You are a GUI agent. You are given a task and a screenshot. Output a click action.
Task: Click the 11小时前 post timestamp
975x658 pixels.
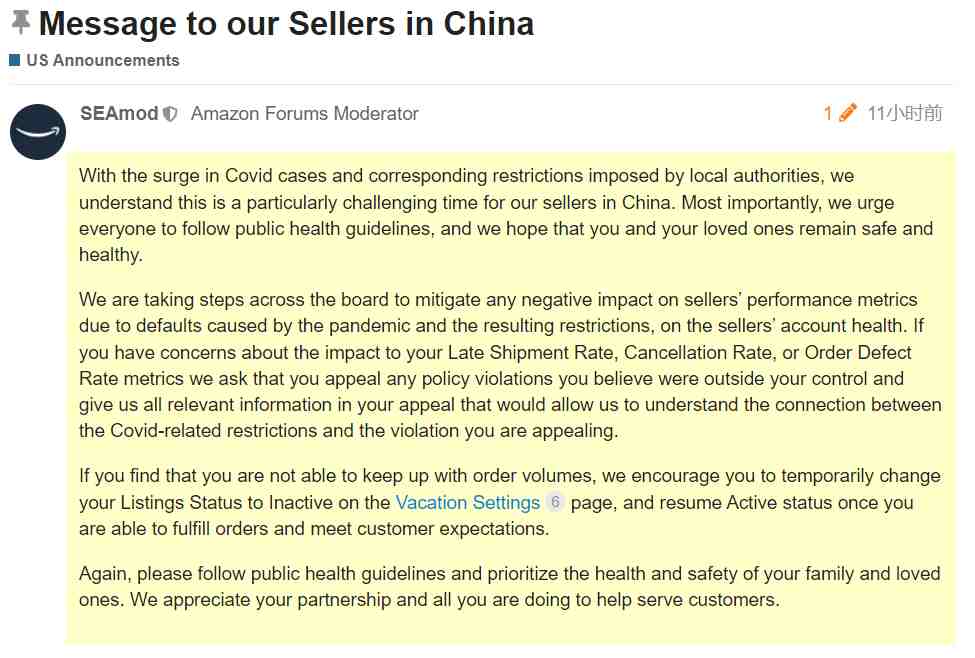point(905,113)
